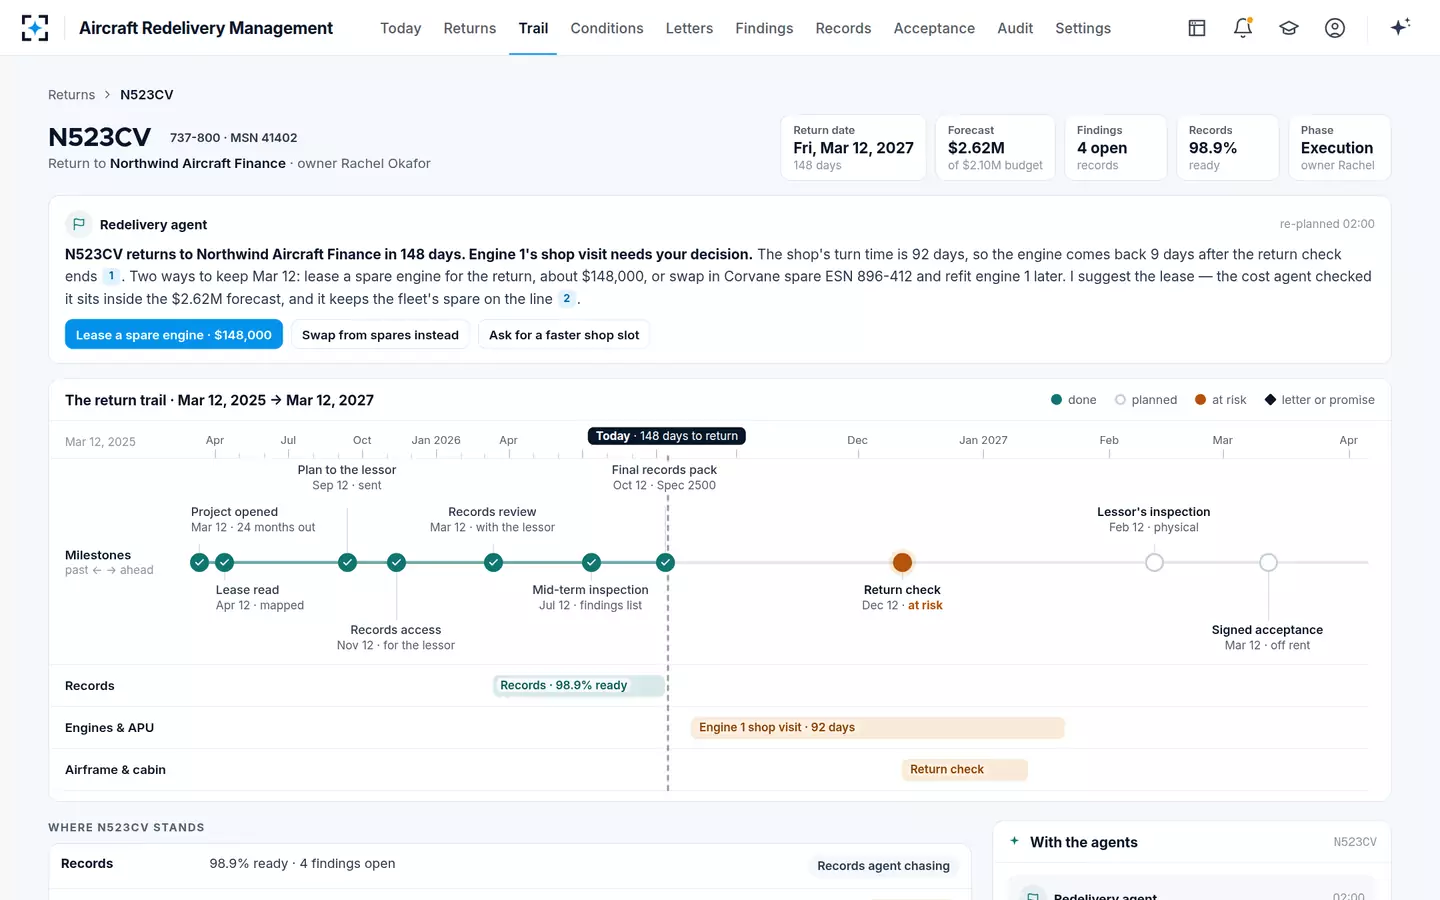Click Lease a spare engine · $148,000

[174, 335]
